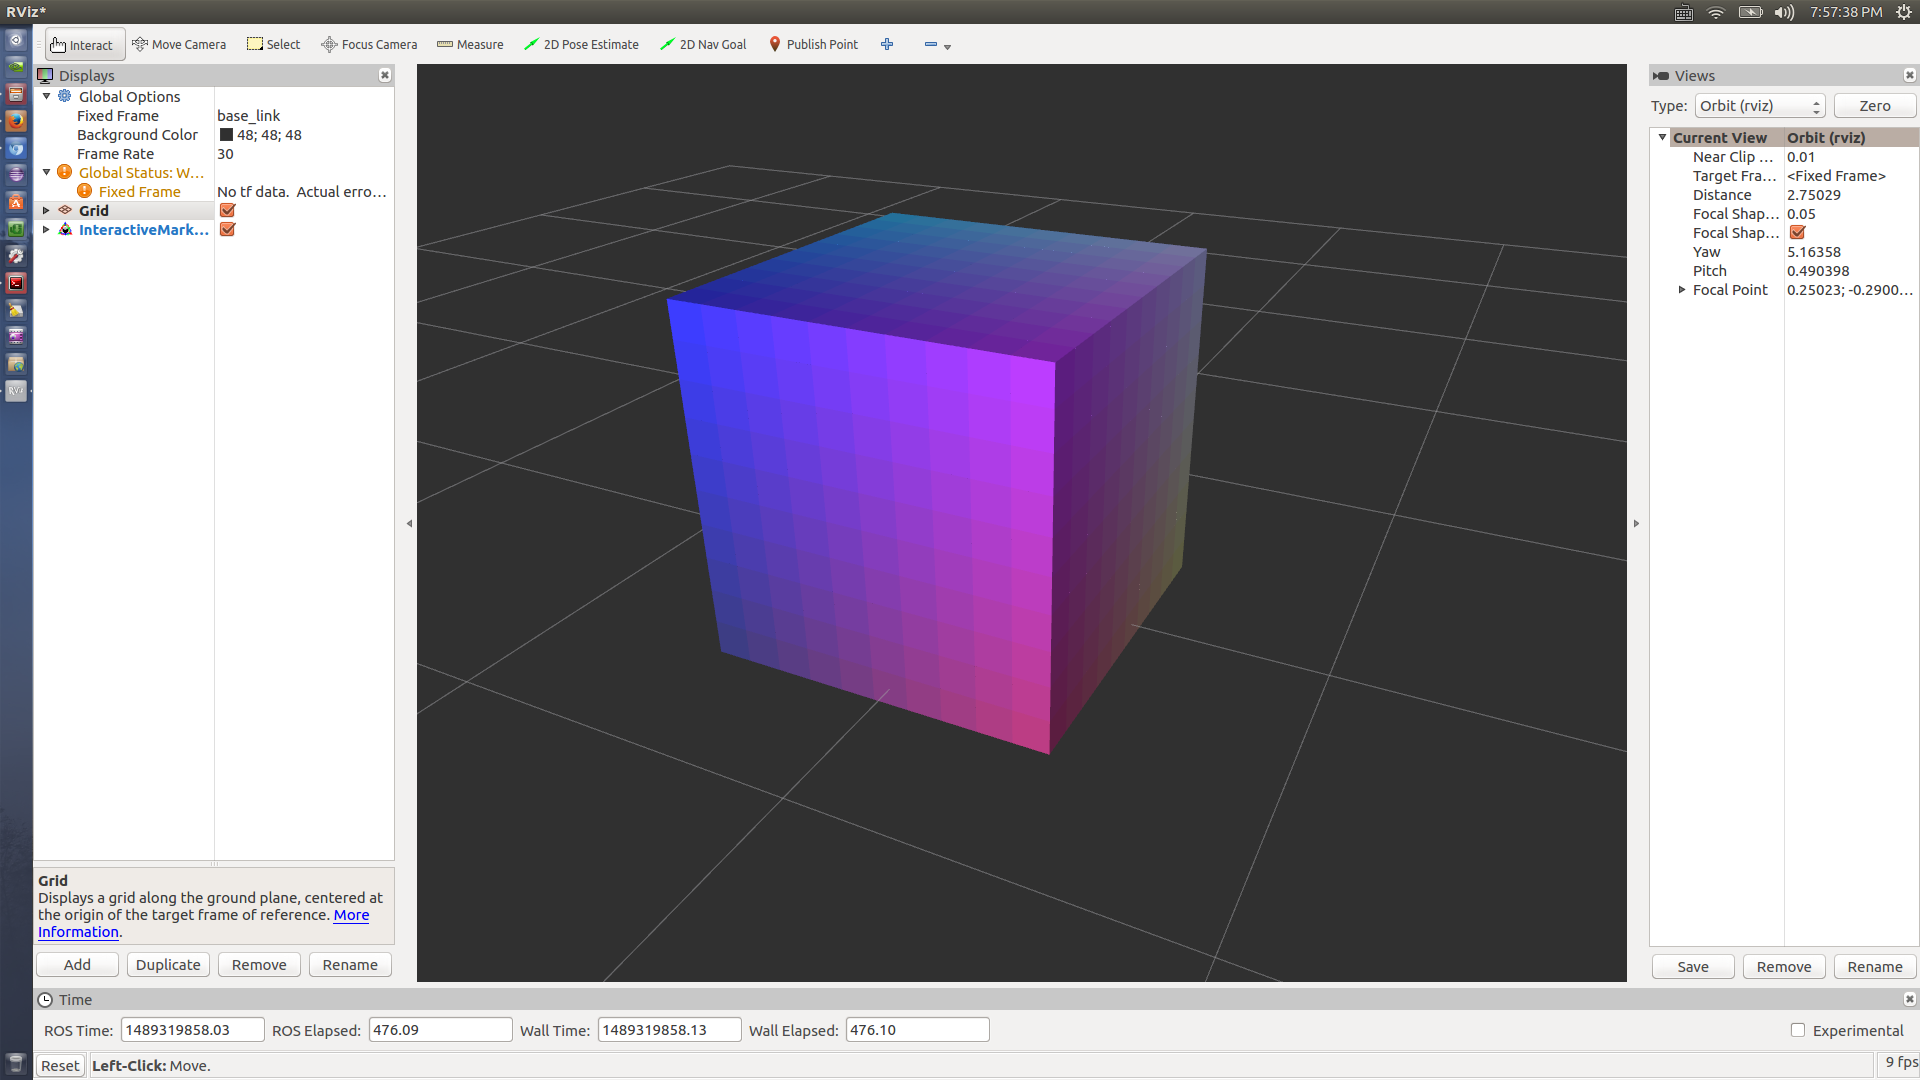Viewport: 1920px width, 1080px height.
Task: Collapse the Global Options section
Action: tap(46, 97)
